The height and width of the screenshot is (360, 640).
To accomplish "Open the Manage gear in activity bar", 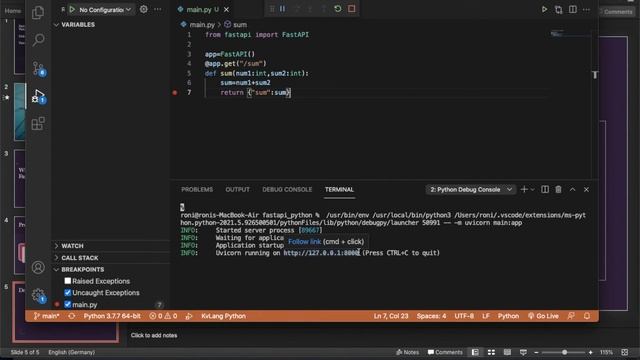I will click(x=38, y=295).
